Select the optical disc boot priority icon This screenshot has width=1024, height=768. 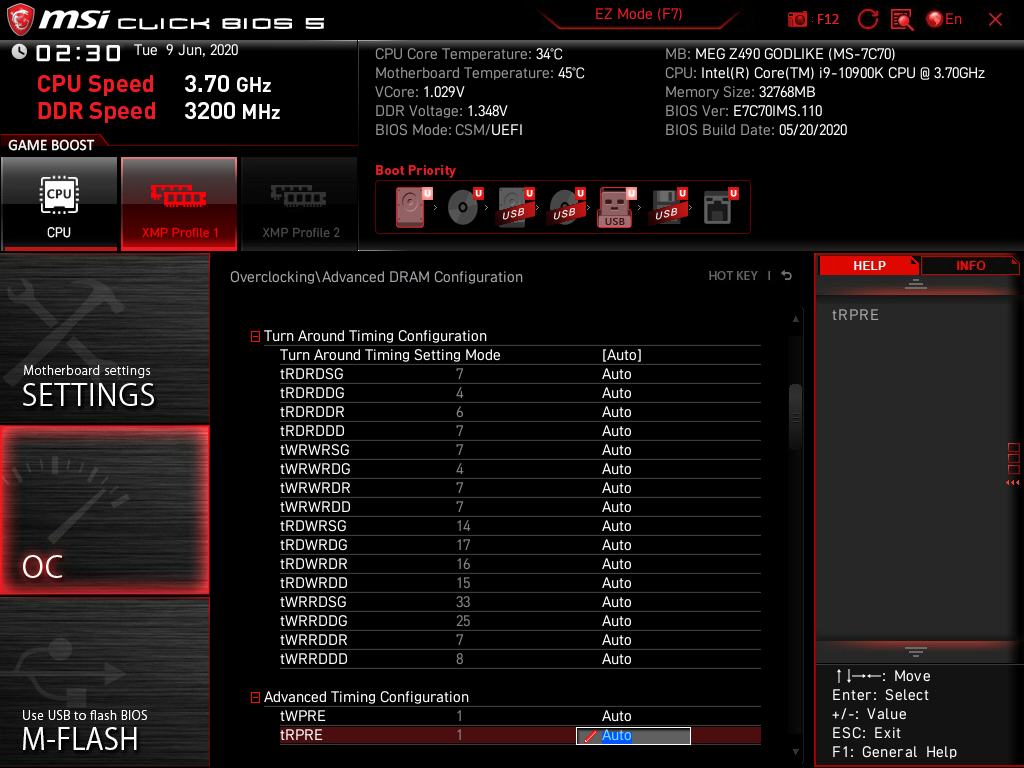pyautogui.click(x=464, y=207)
